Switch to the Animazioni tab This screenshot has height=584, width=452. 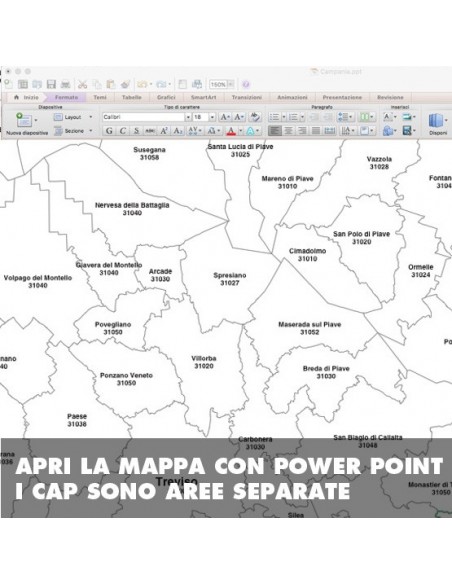click(292, 97)
